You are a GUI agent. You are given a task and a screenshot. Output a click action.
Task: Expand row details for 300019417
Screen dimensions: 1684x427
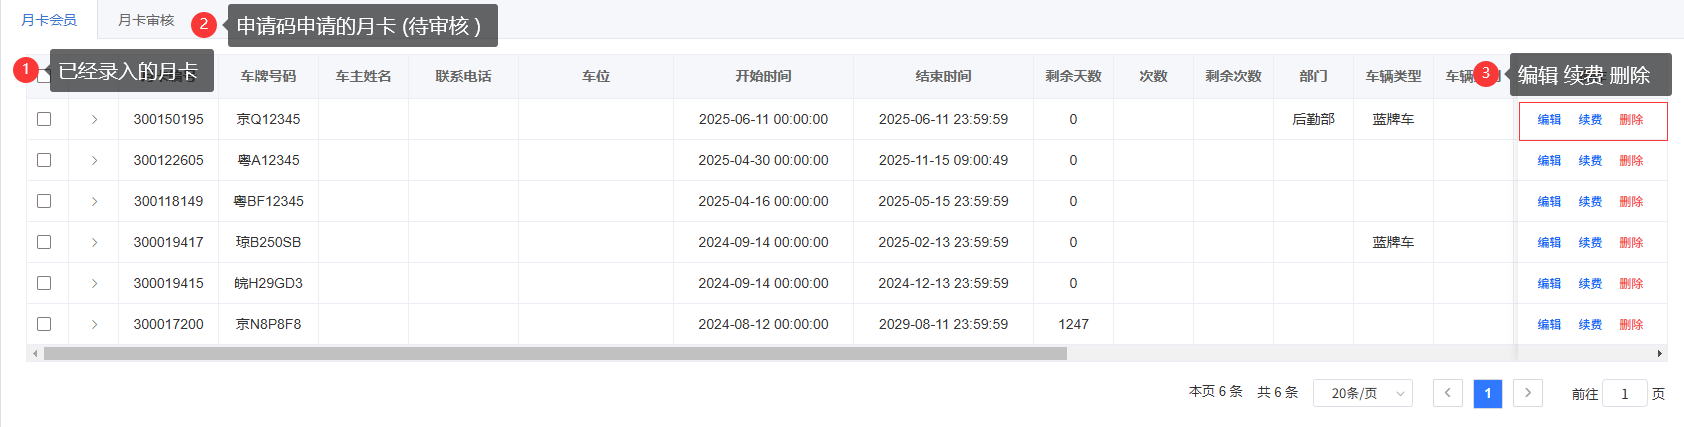(x=94, y=242)
